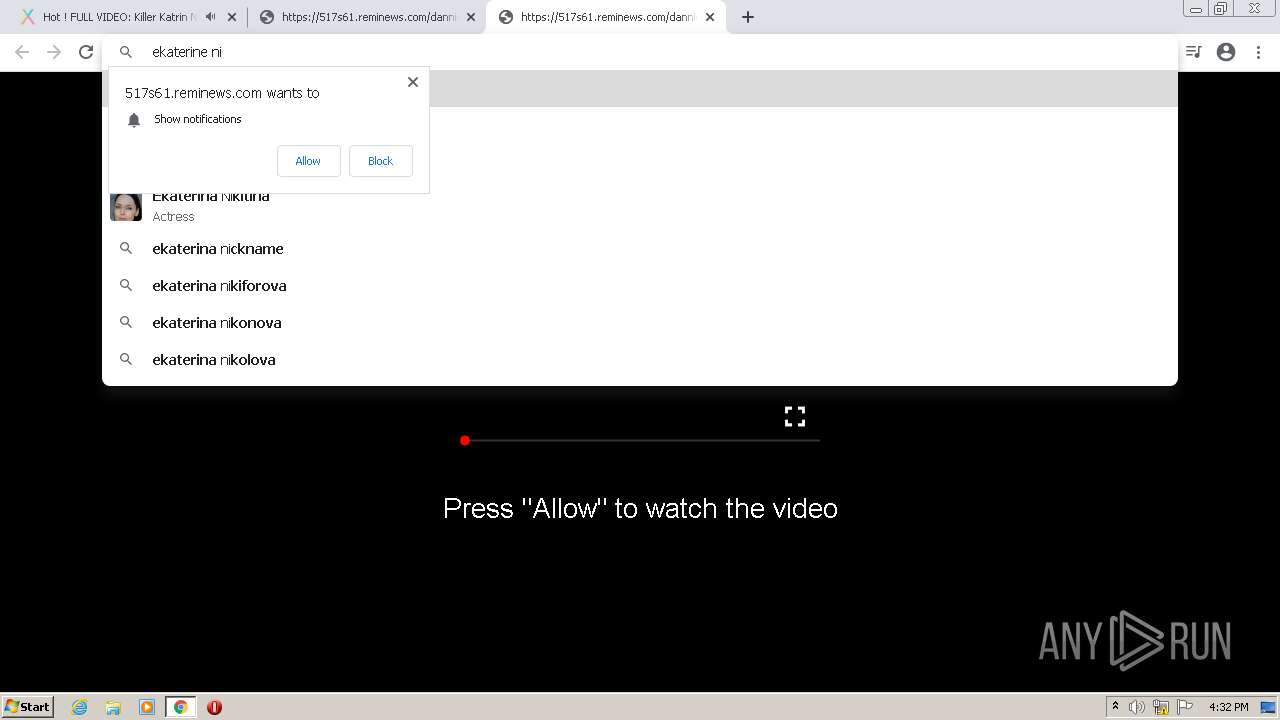Block notifications from 517s61.reminews.com

(x=380, y=161)
